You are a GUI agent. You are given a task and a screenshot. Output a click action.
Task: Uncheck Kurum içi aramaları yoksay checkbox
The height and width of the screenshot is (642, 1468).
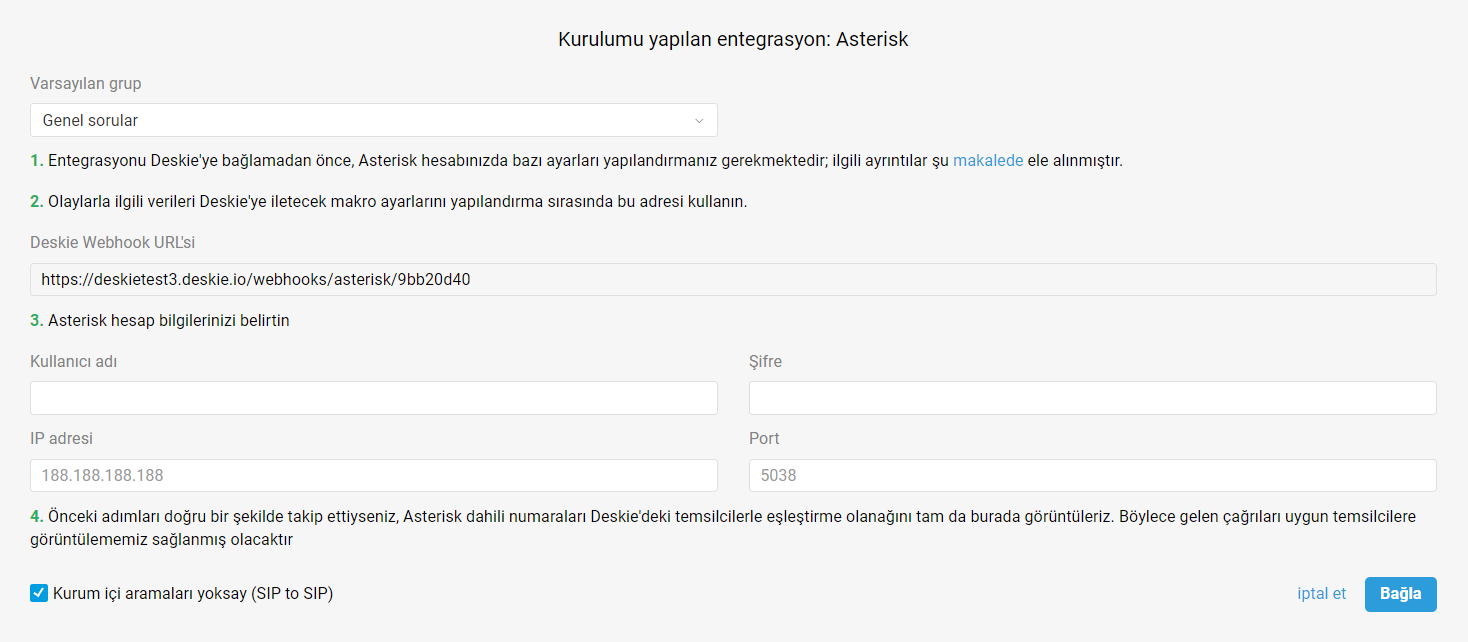pos(39,593)
